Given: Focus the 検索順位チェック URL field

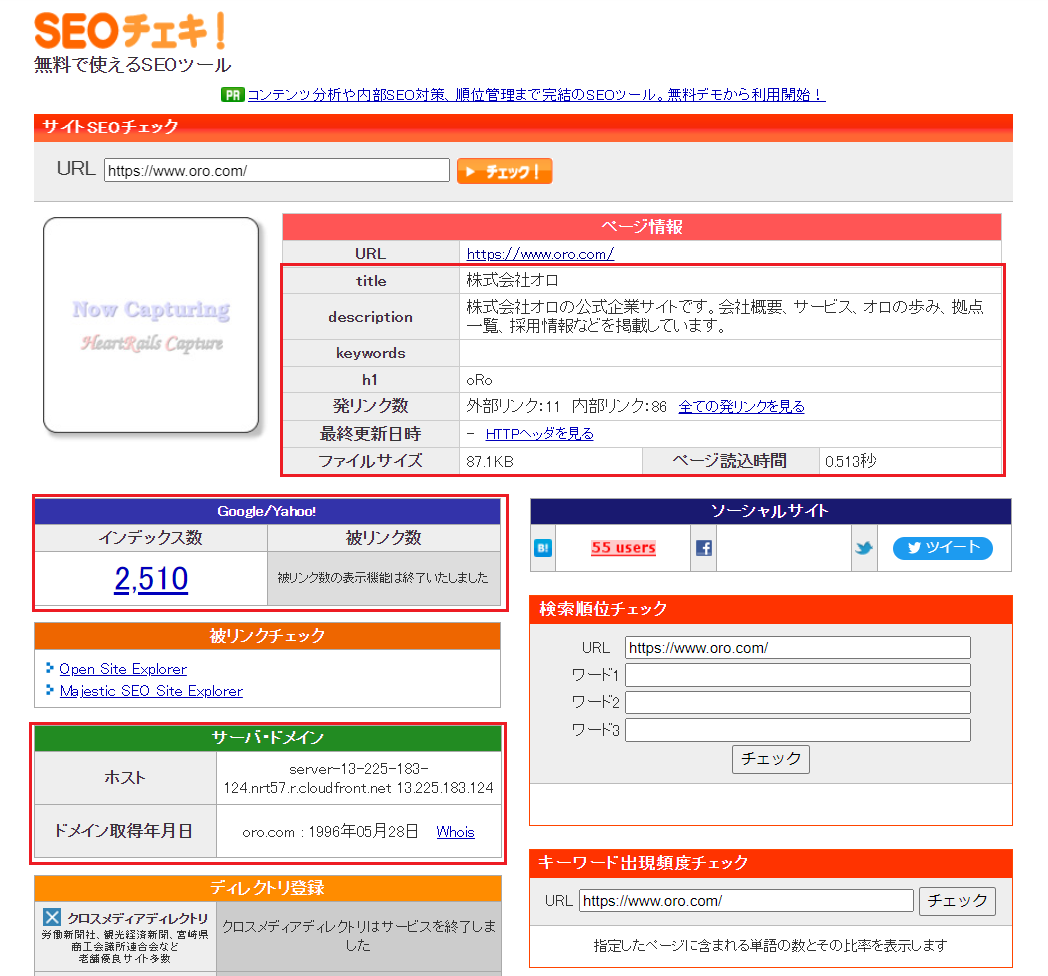Looking at the screenshot, I should (797, 648).
